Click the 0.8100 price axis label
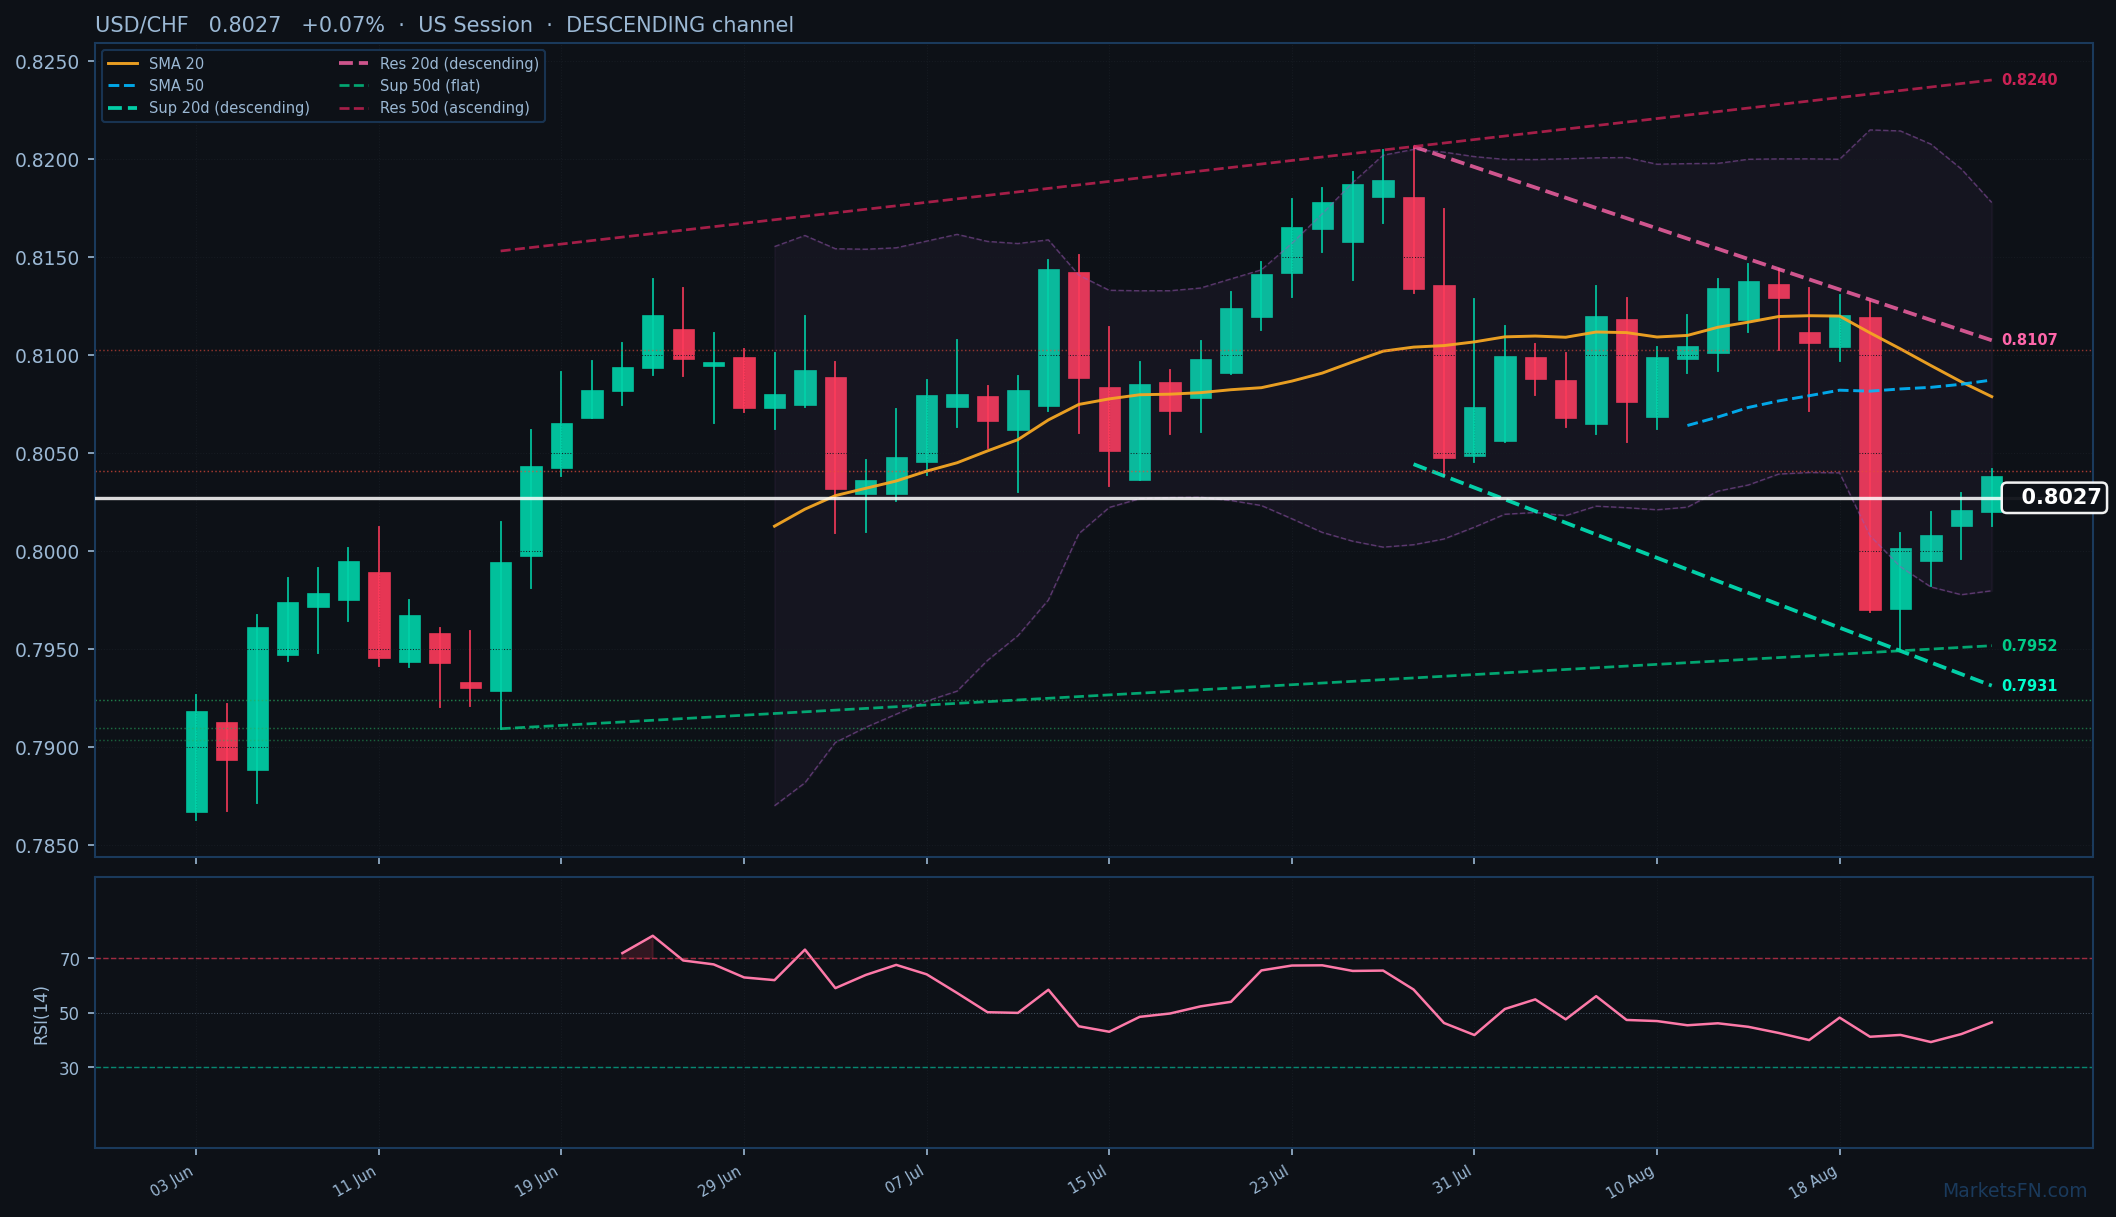 (x=47, y=357)
